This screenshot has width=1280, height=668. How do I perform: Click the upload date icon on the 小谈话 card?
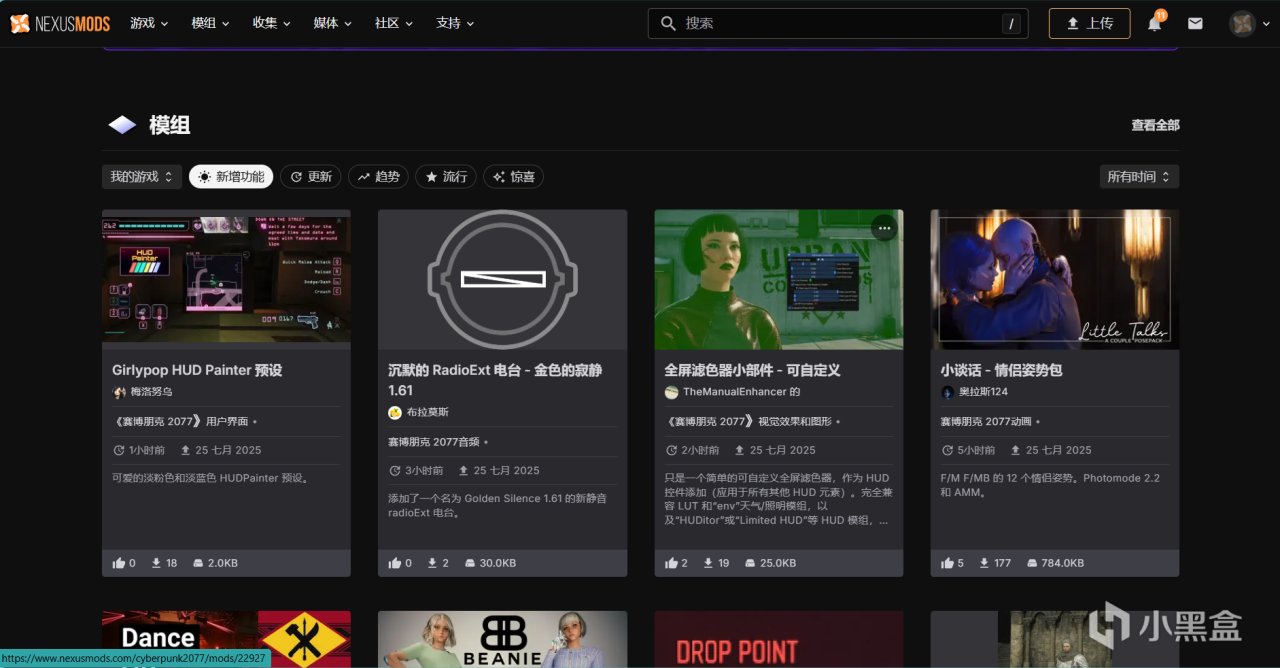(x=1015, y=450)
